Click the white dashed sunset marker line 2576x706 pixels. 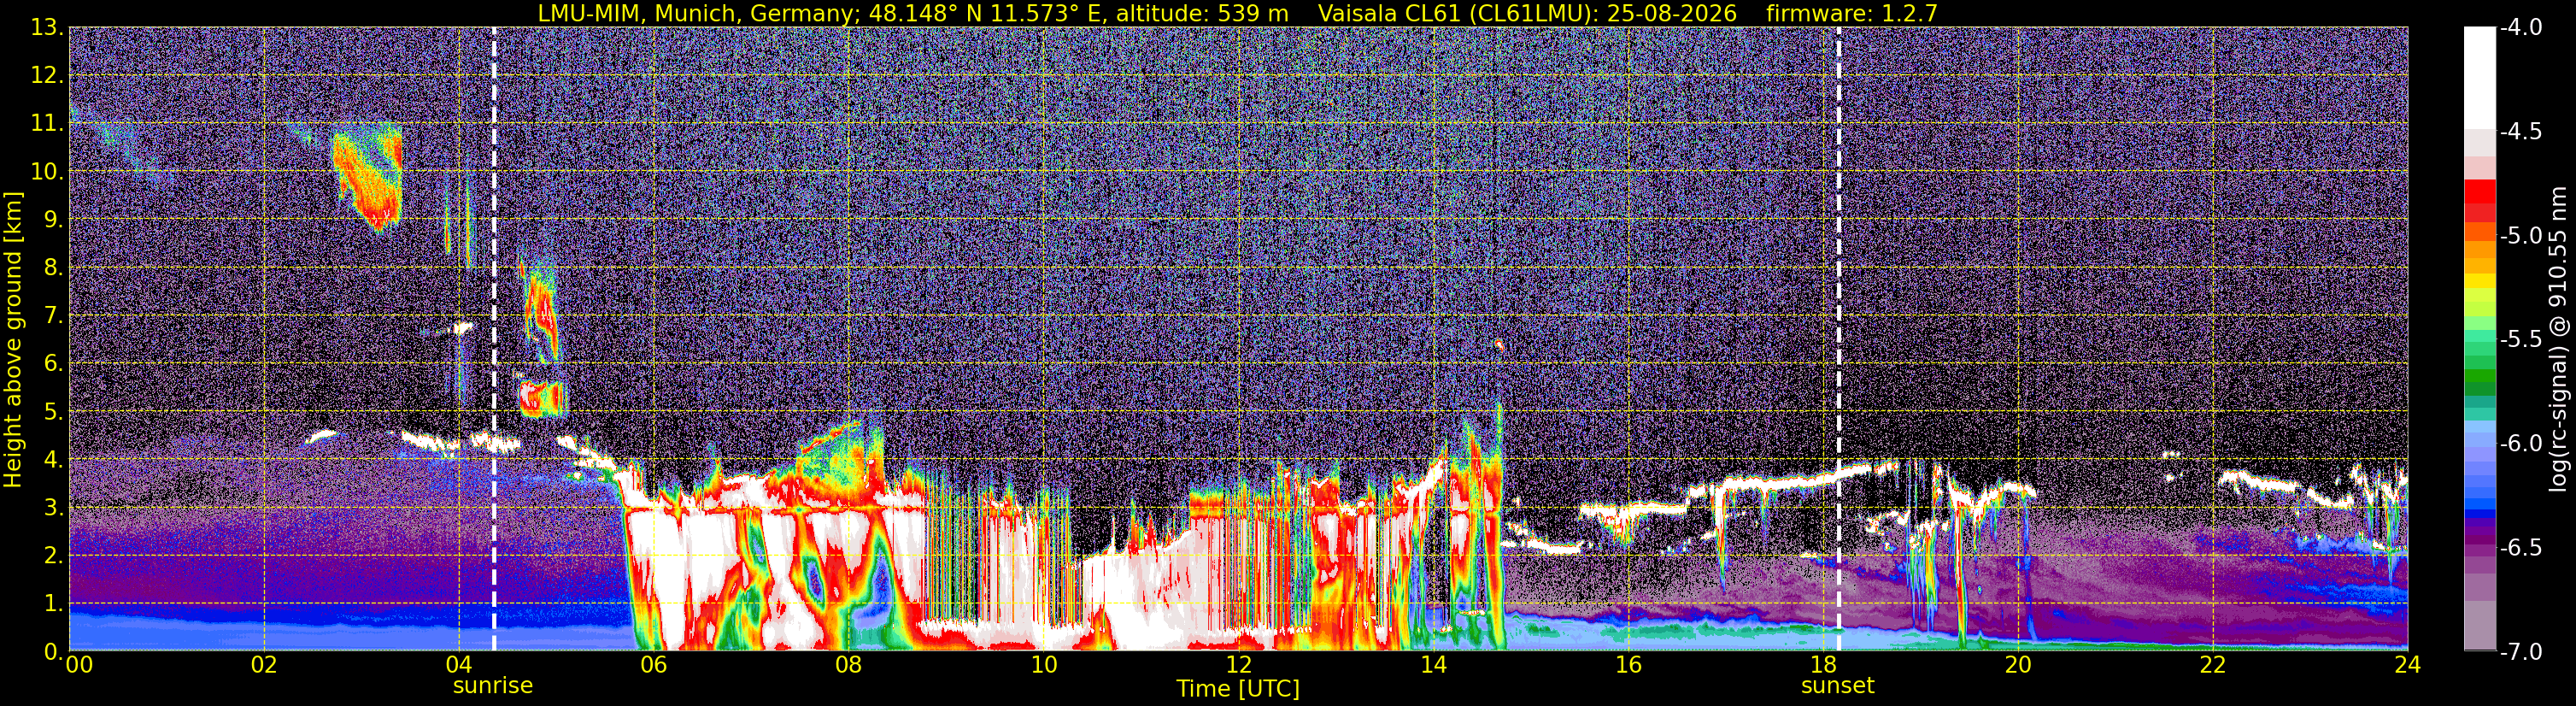(x=1839, y=339)
